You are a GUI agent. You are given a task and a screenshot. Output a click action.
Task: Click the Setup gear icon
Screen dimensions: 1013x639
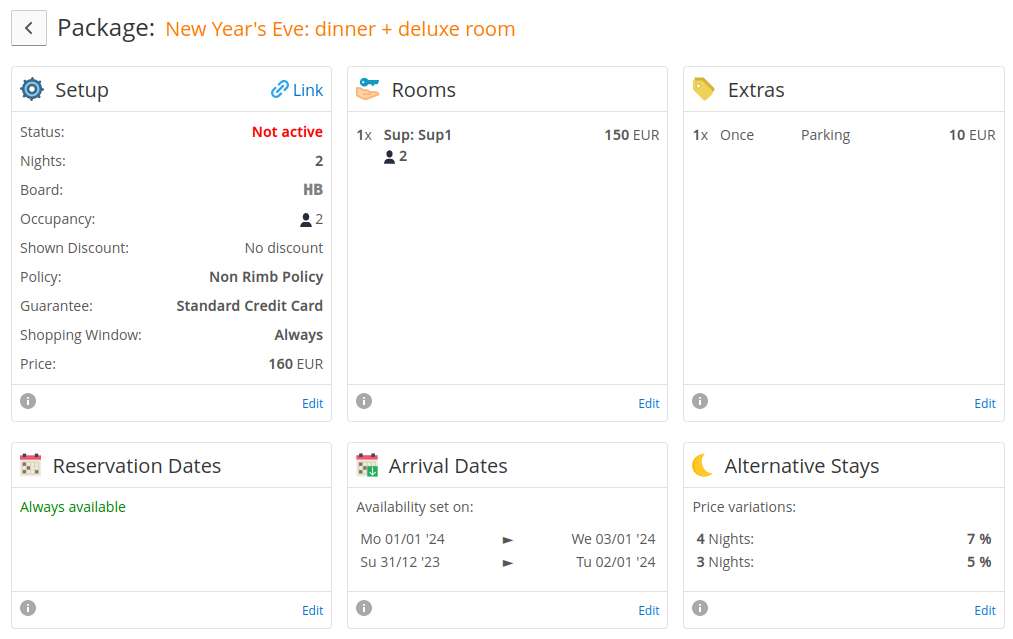(x=32, y=89)
